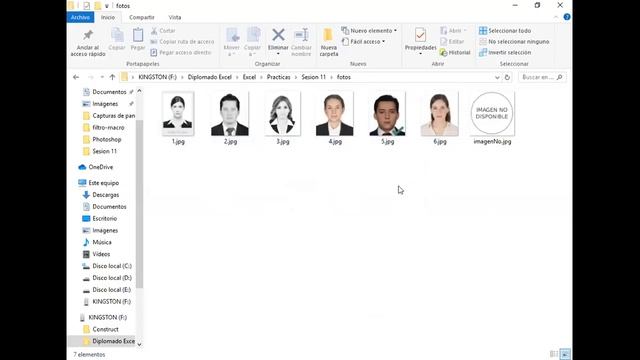
Task: Click Sesion 11 in address path
Action: (313, 77)
